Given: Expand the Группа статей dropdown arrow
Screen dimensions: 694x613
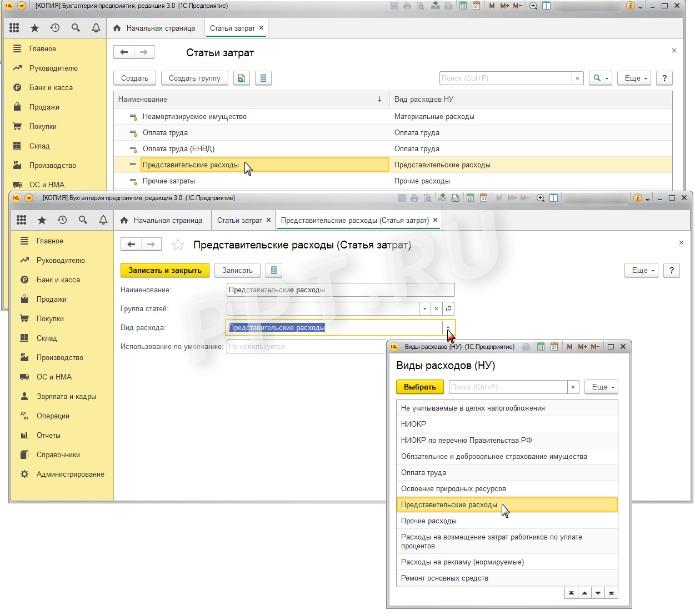Looking at the screenshot, I should [x=423, y=308].
